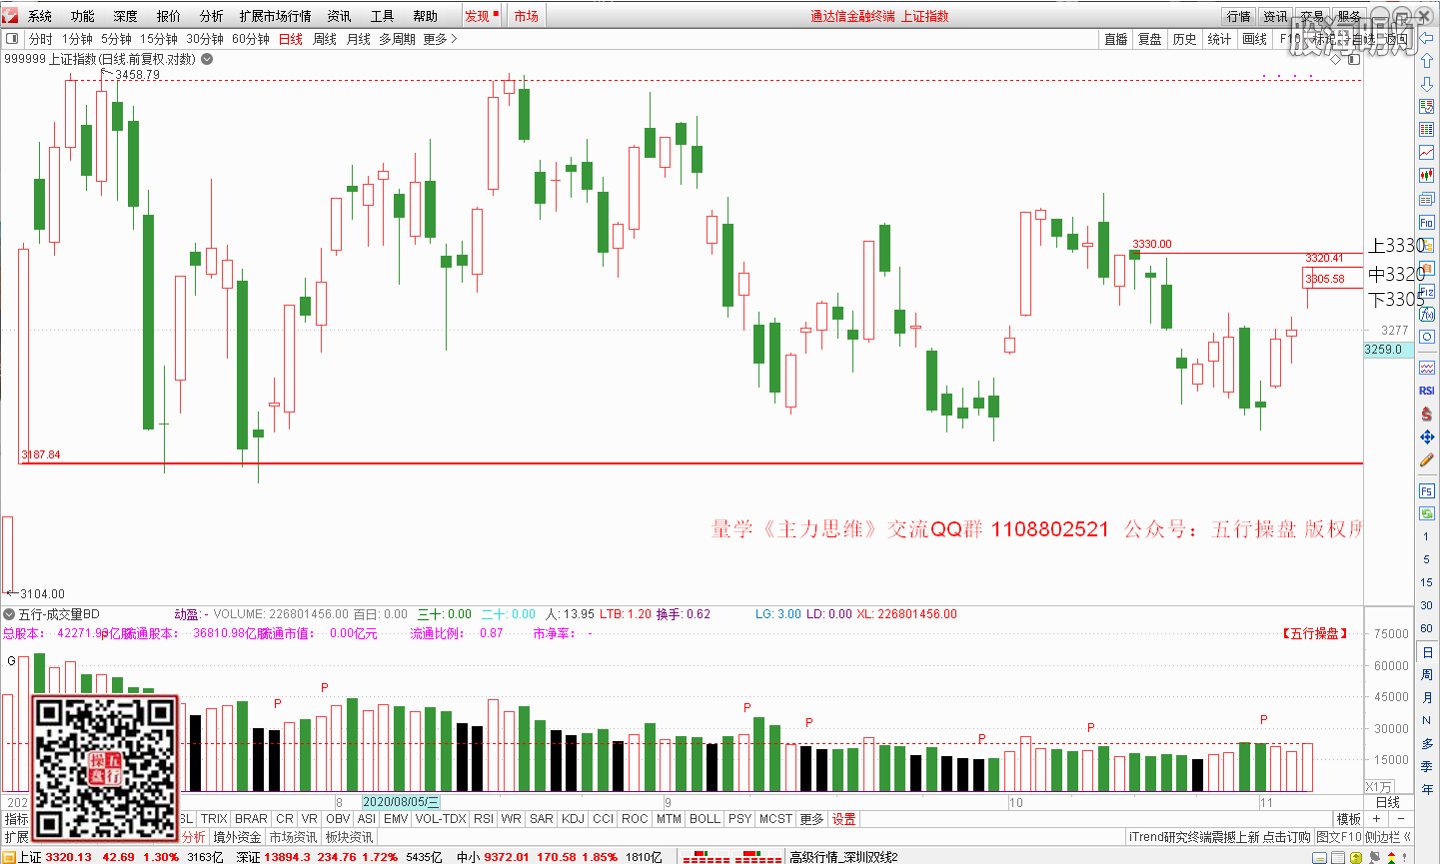Viewport: 1440px width, 864px height.
Task: Click the red app logo at top left
Action: (x=10, y=15)
